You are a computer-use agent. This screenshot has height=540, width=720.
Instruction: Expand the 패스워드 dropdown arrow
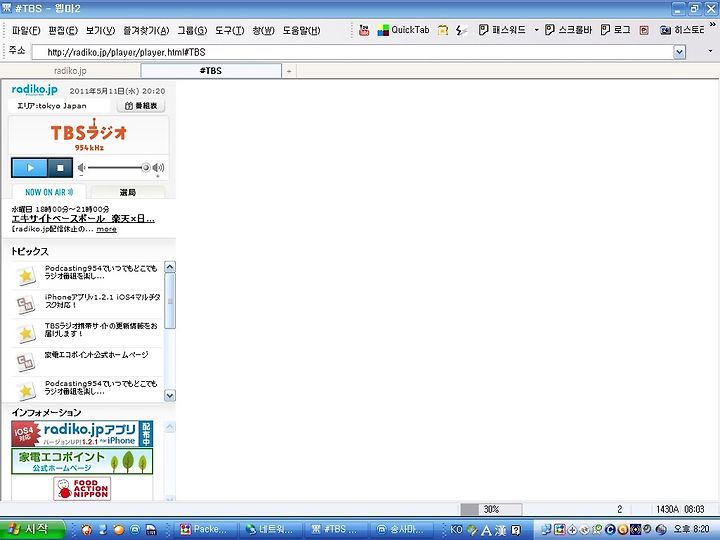click(536, 30)
